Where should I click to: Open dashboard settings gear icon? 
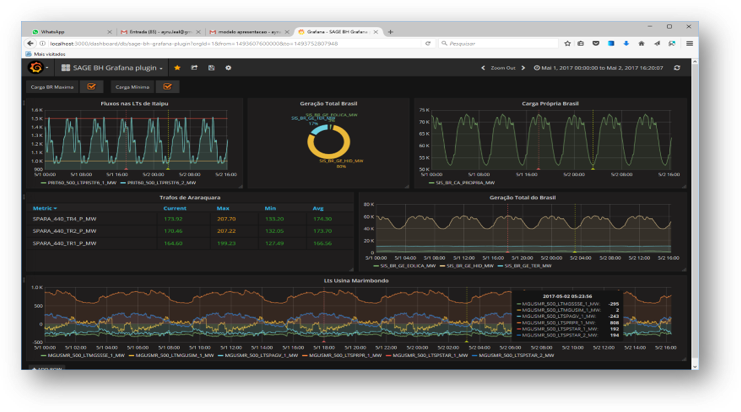tap(228, 68)
